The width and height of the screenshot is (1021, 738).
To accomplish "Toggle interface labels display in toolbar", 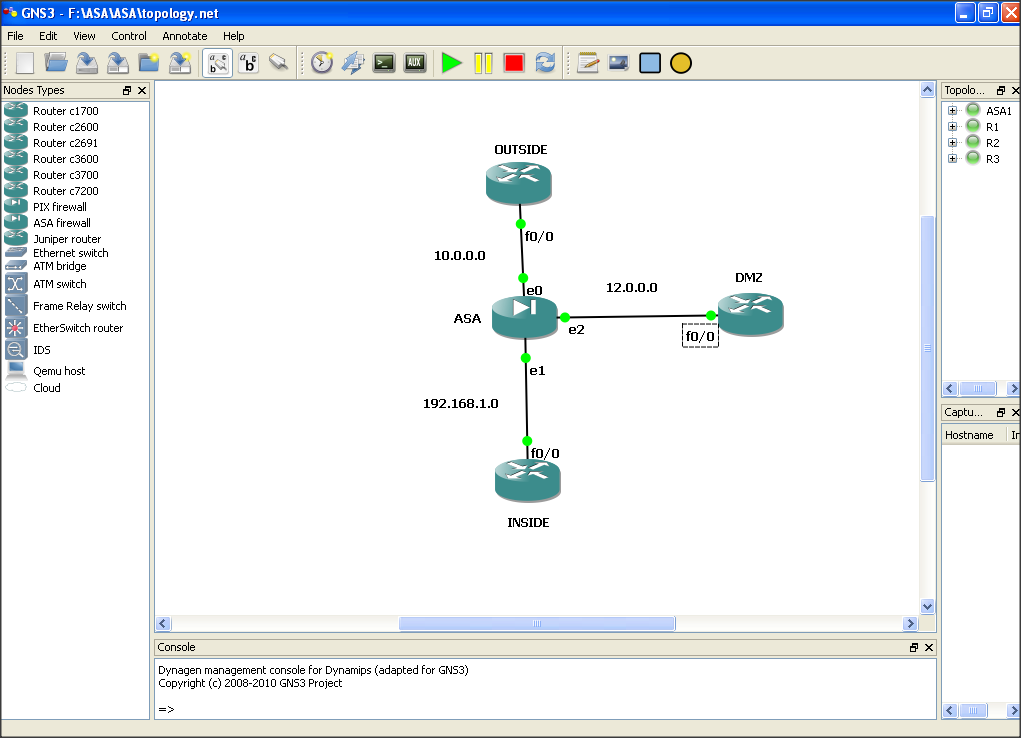I will point(217,62).
